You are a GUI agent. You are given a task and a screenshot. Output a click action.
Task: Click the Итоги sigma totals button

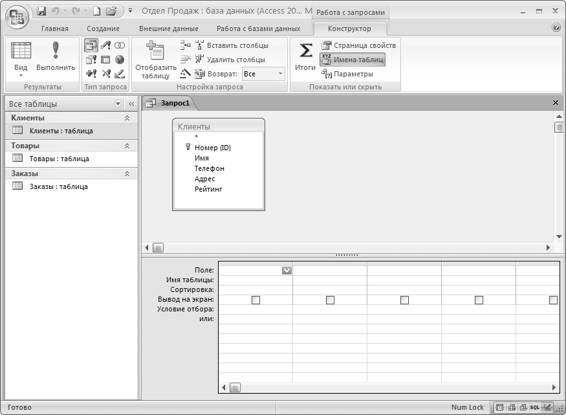pyautogui.click(x=305, y=56)
